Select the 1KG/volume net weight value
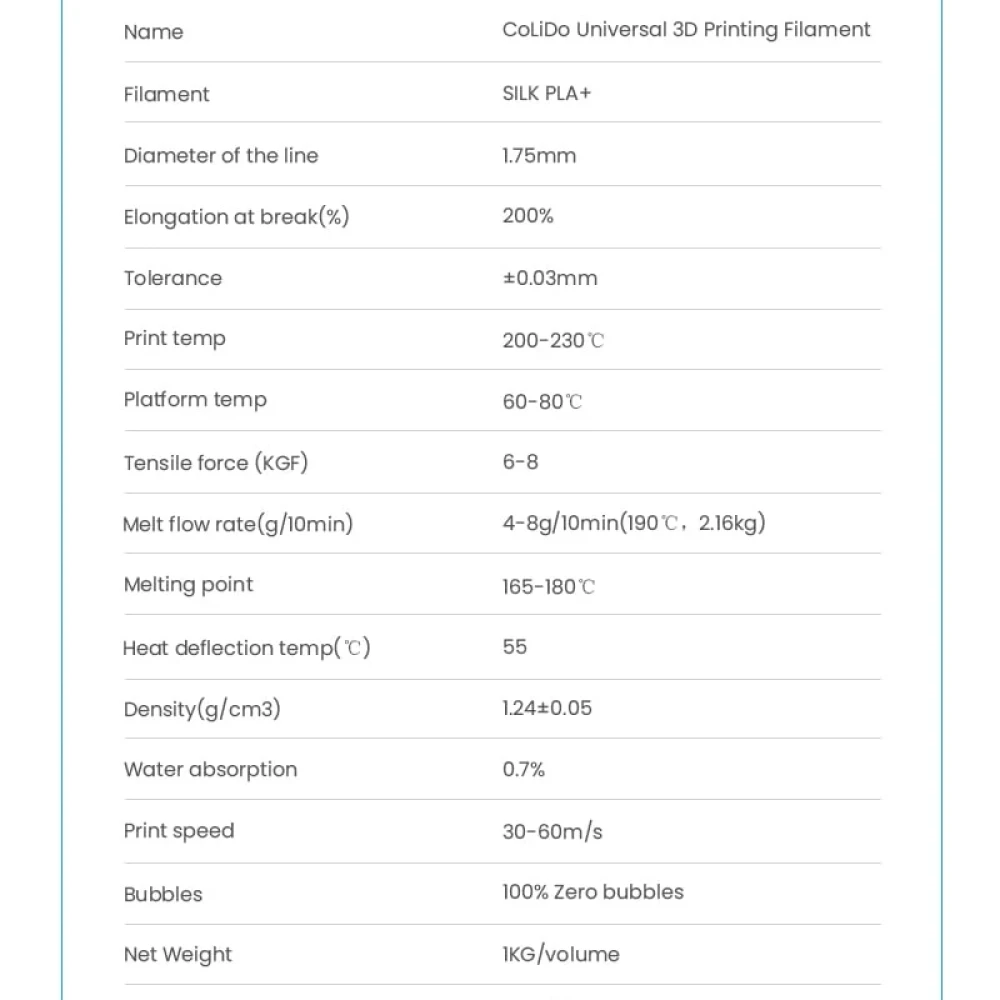Viewport: 1000px width, 1000px height. click(561, 954)
